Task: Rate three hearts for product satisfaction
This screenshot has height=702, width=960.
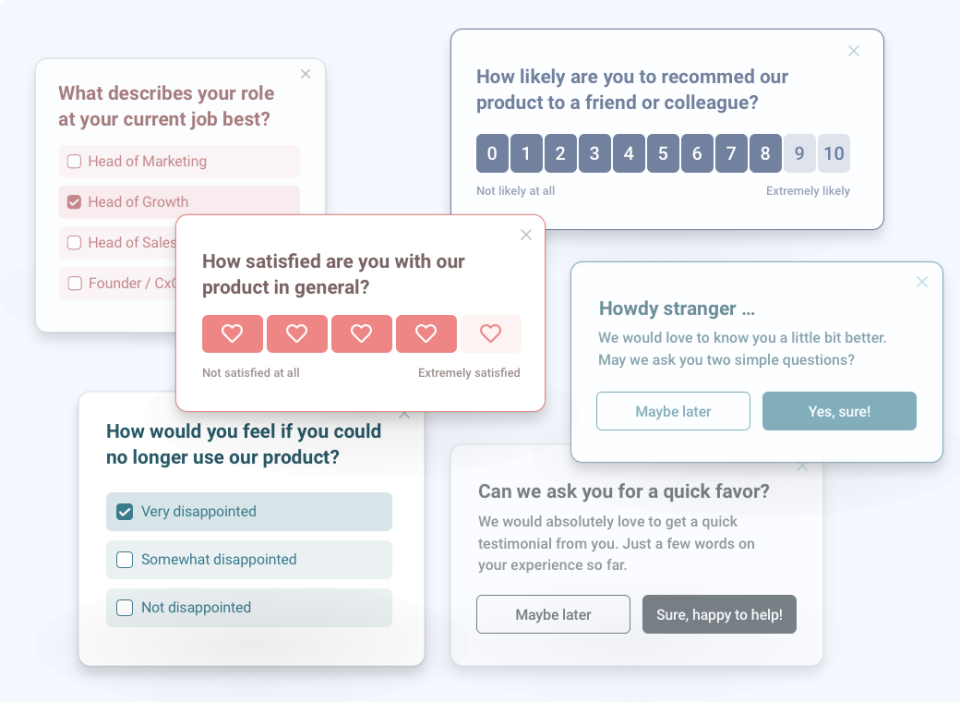Action: click(x=362, y=334)
